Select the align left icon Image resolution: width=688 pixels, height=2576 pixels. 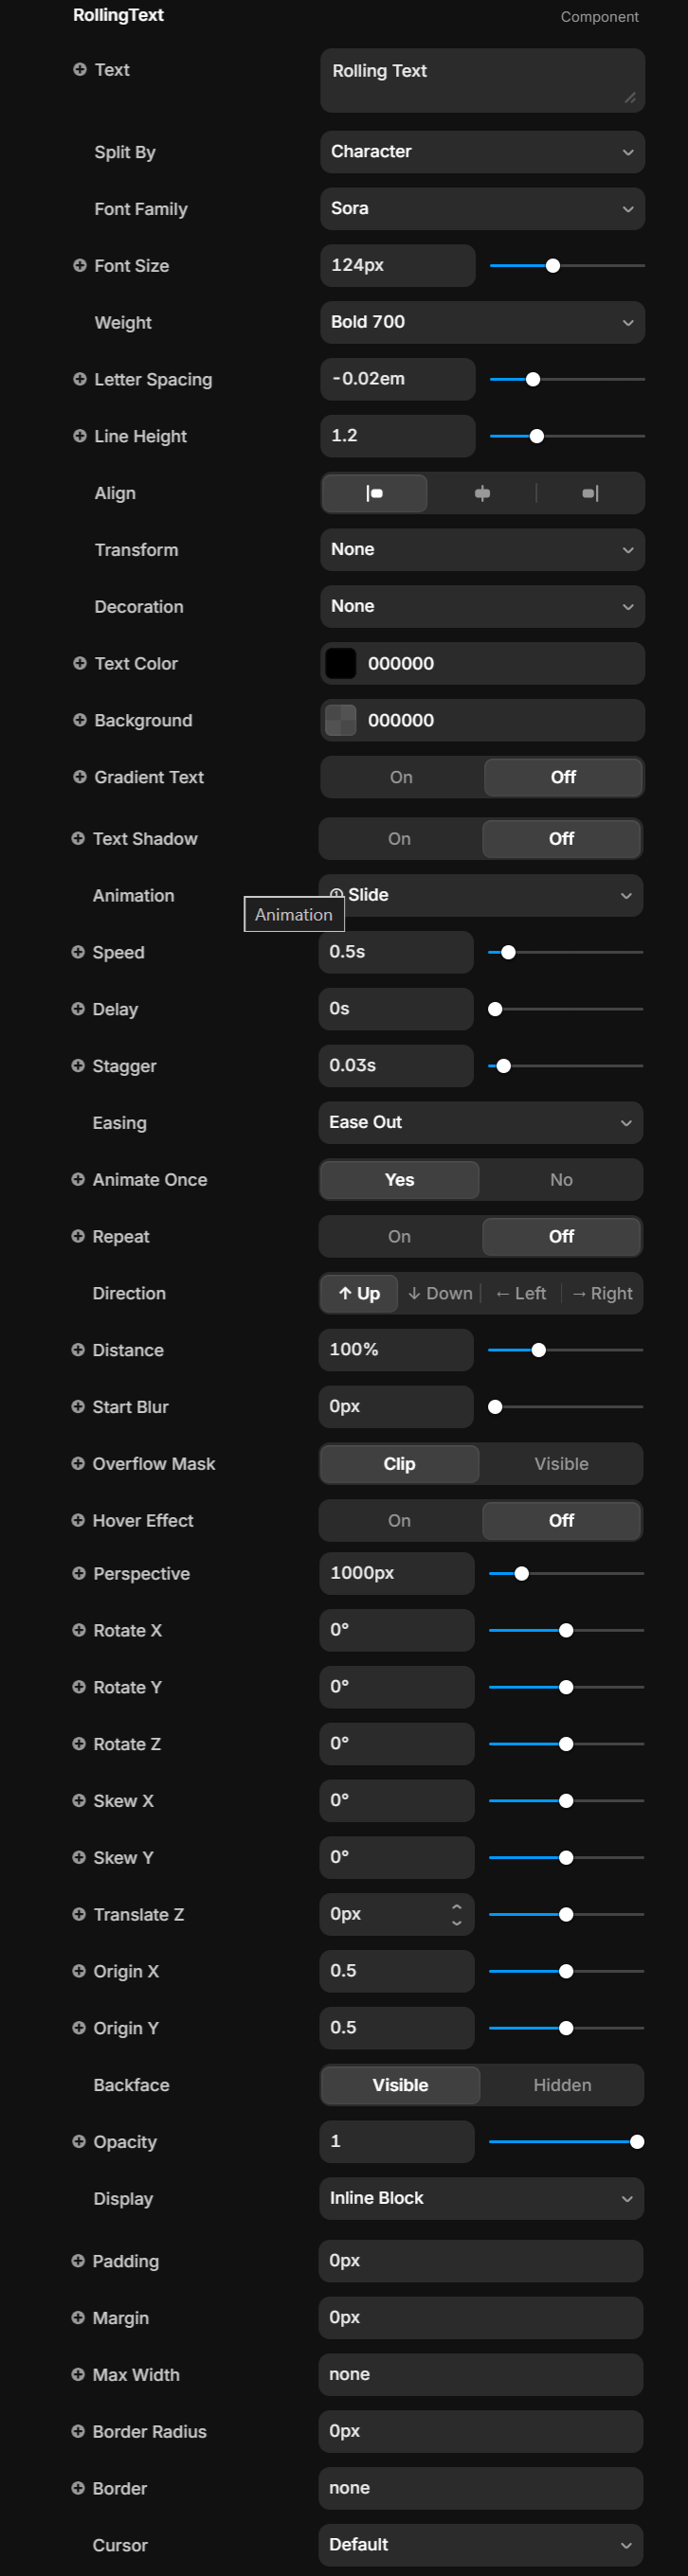[374, 493]
